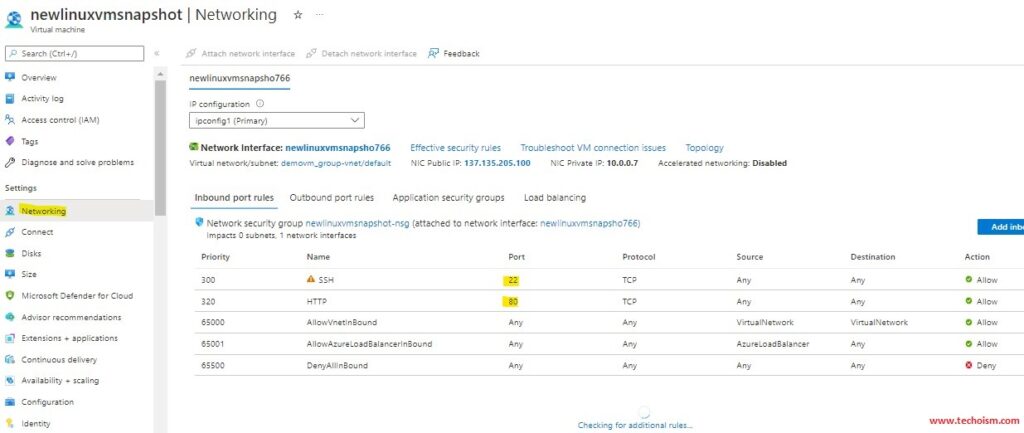Image resolution: width=1024 pixels, height=433 pixels.
Task: Click the Size icon in the sidebar
Action: [x=10, y=274]
